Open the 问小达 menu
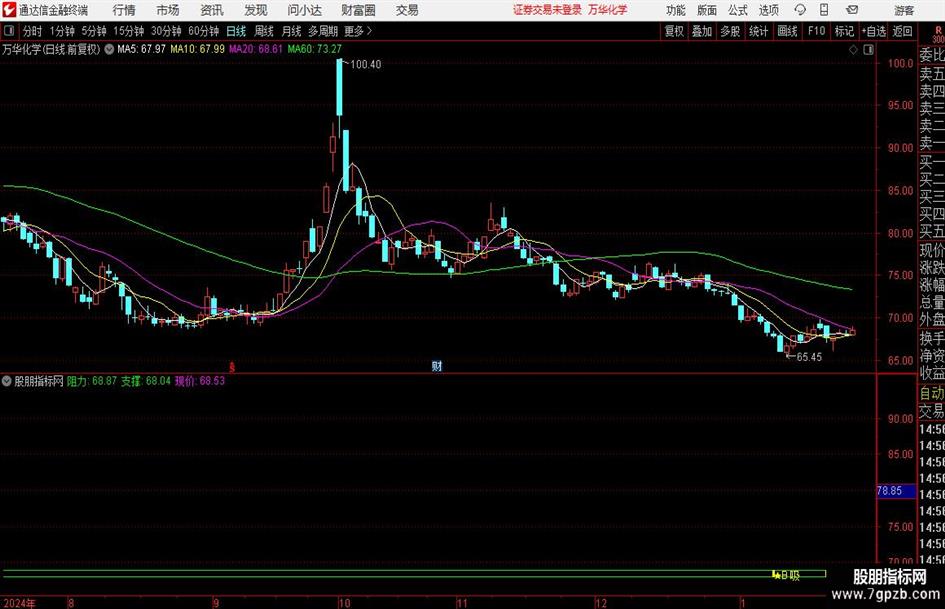945x609 pixels. coord(304,10)
